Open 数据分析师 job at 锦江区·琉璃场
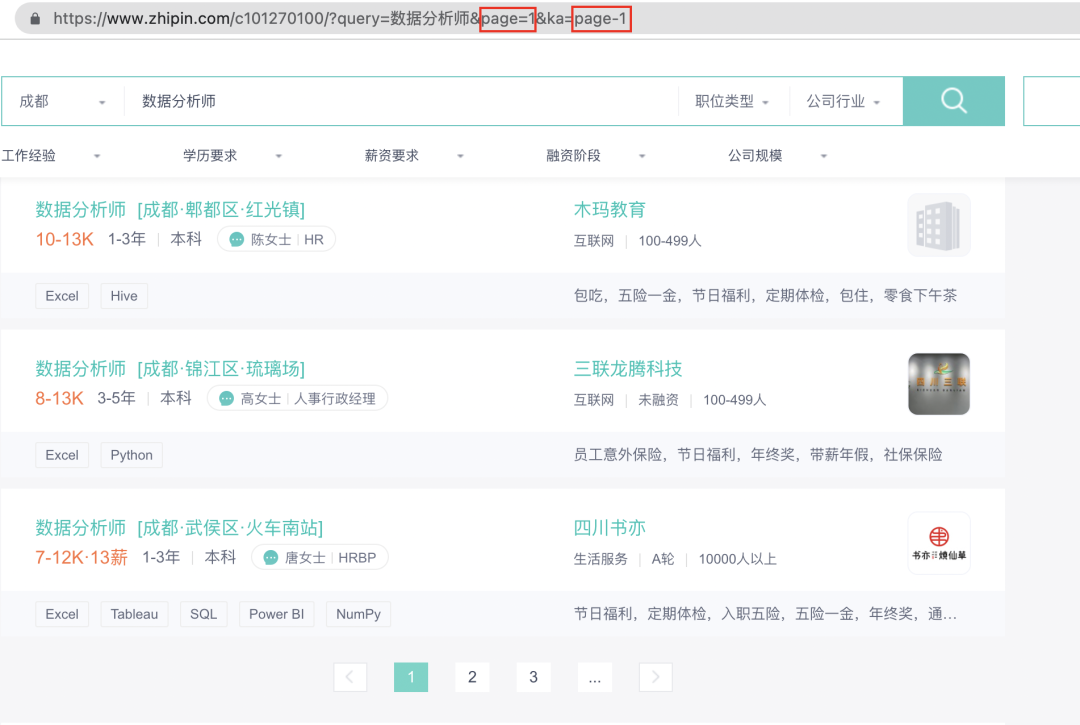Screen dimensions: 1080x725 point(170,369)
